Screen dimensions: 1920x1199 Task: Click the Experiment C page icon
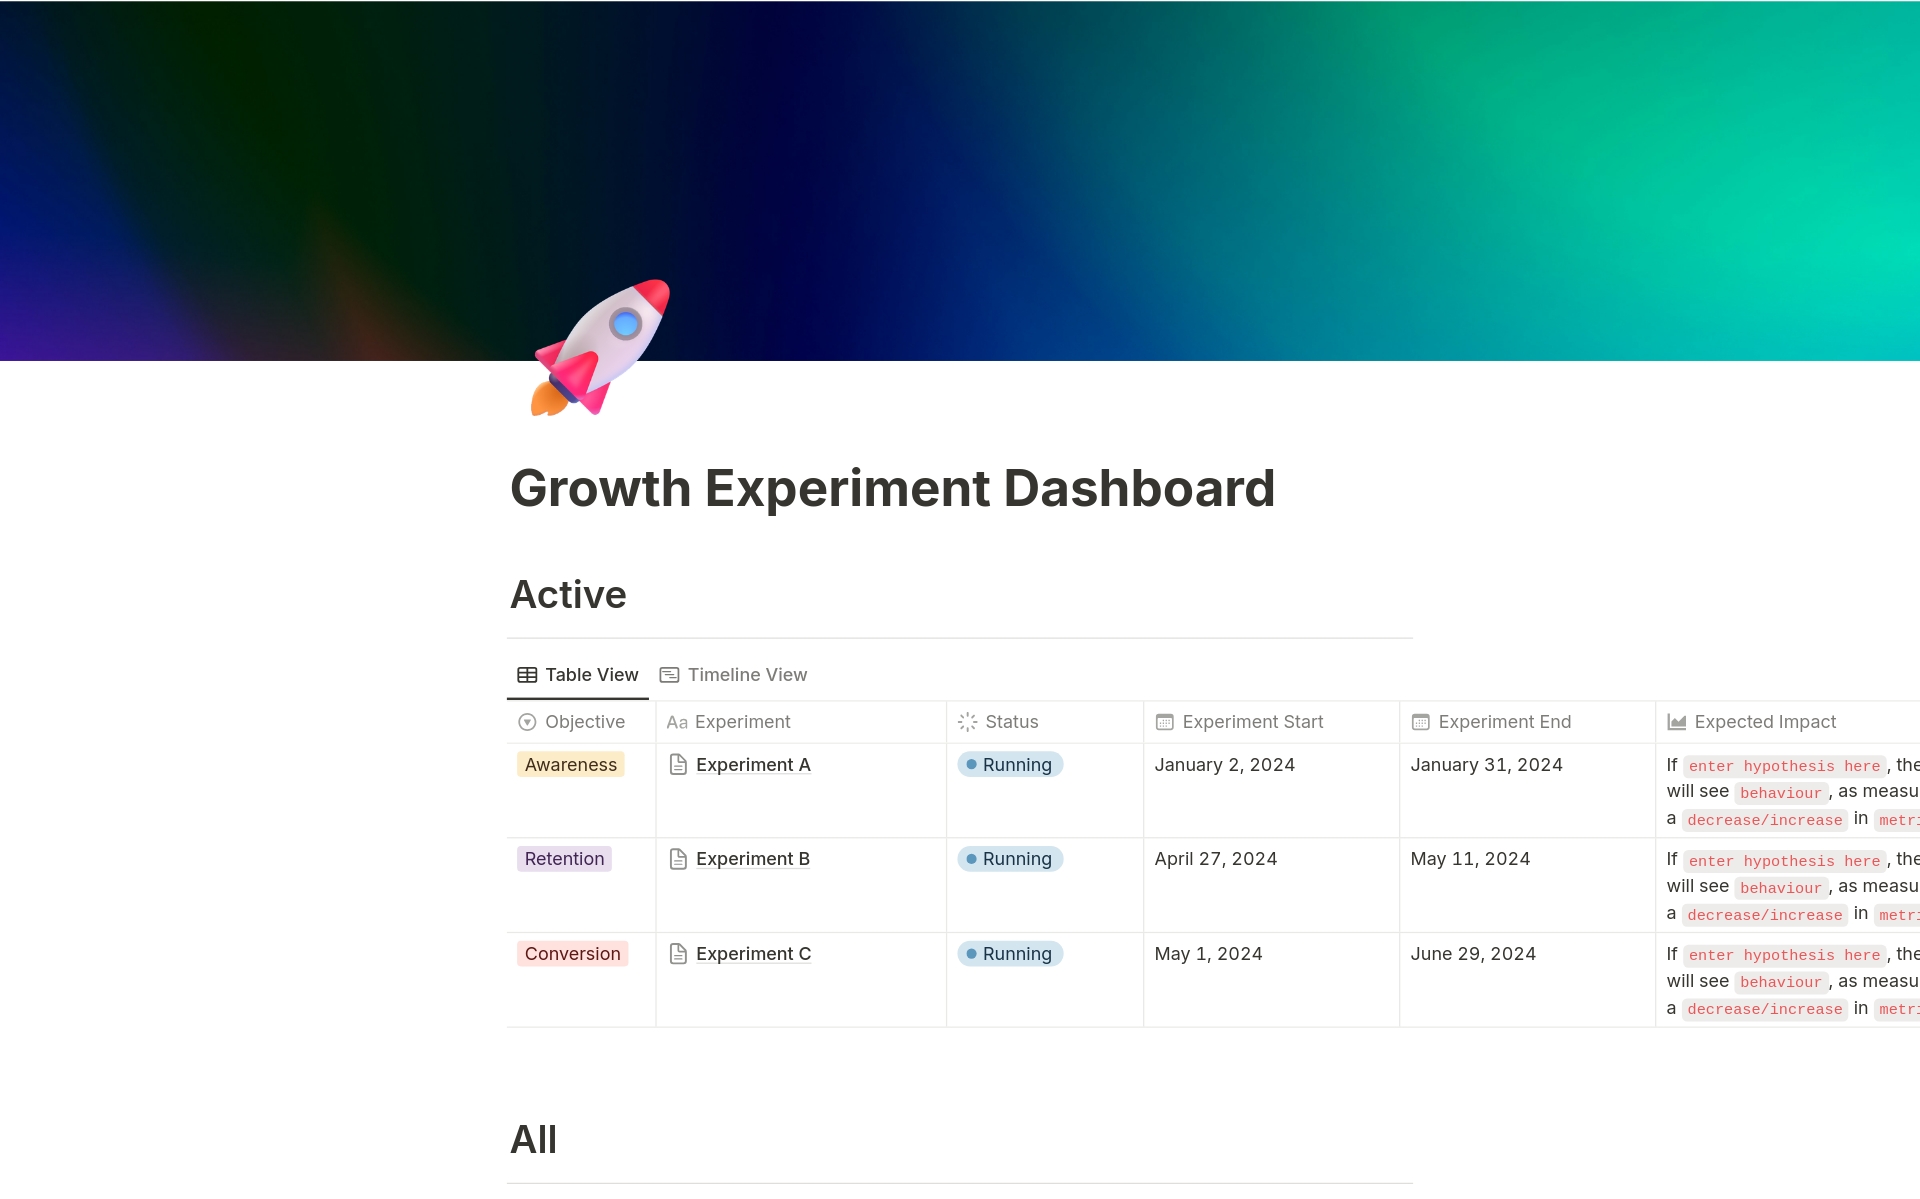(678, 954)
